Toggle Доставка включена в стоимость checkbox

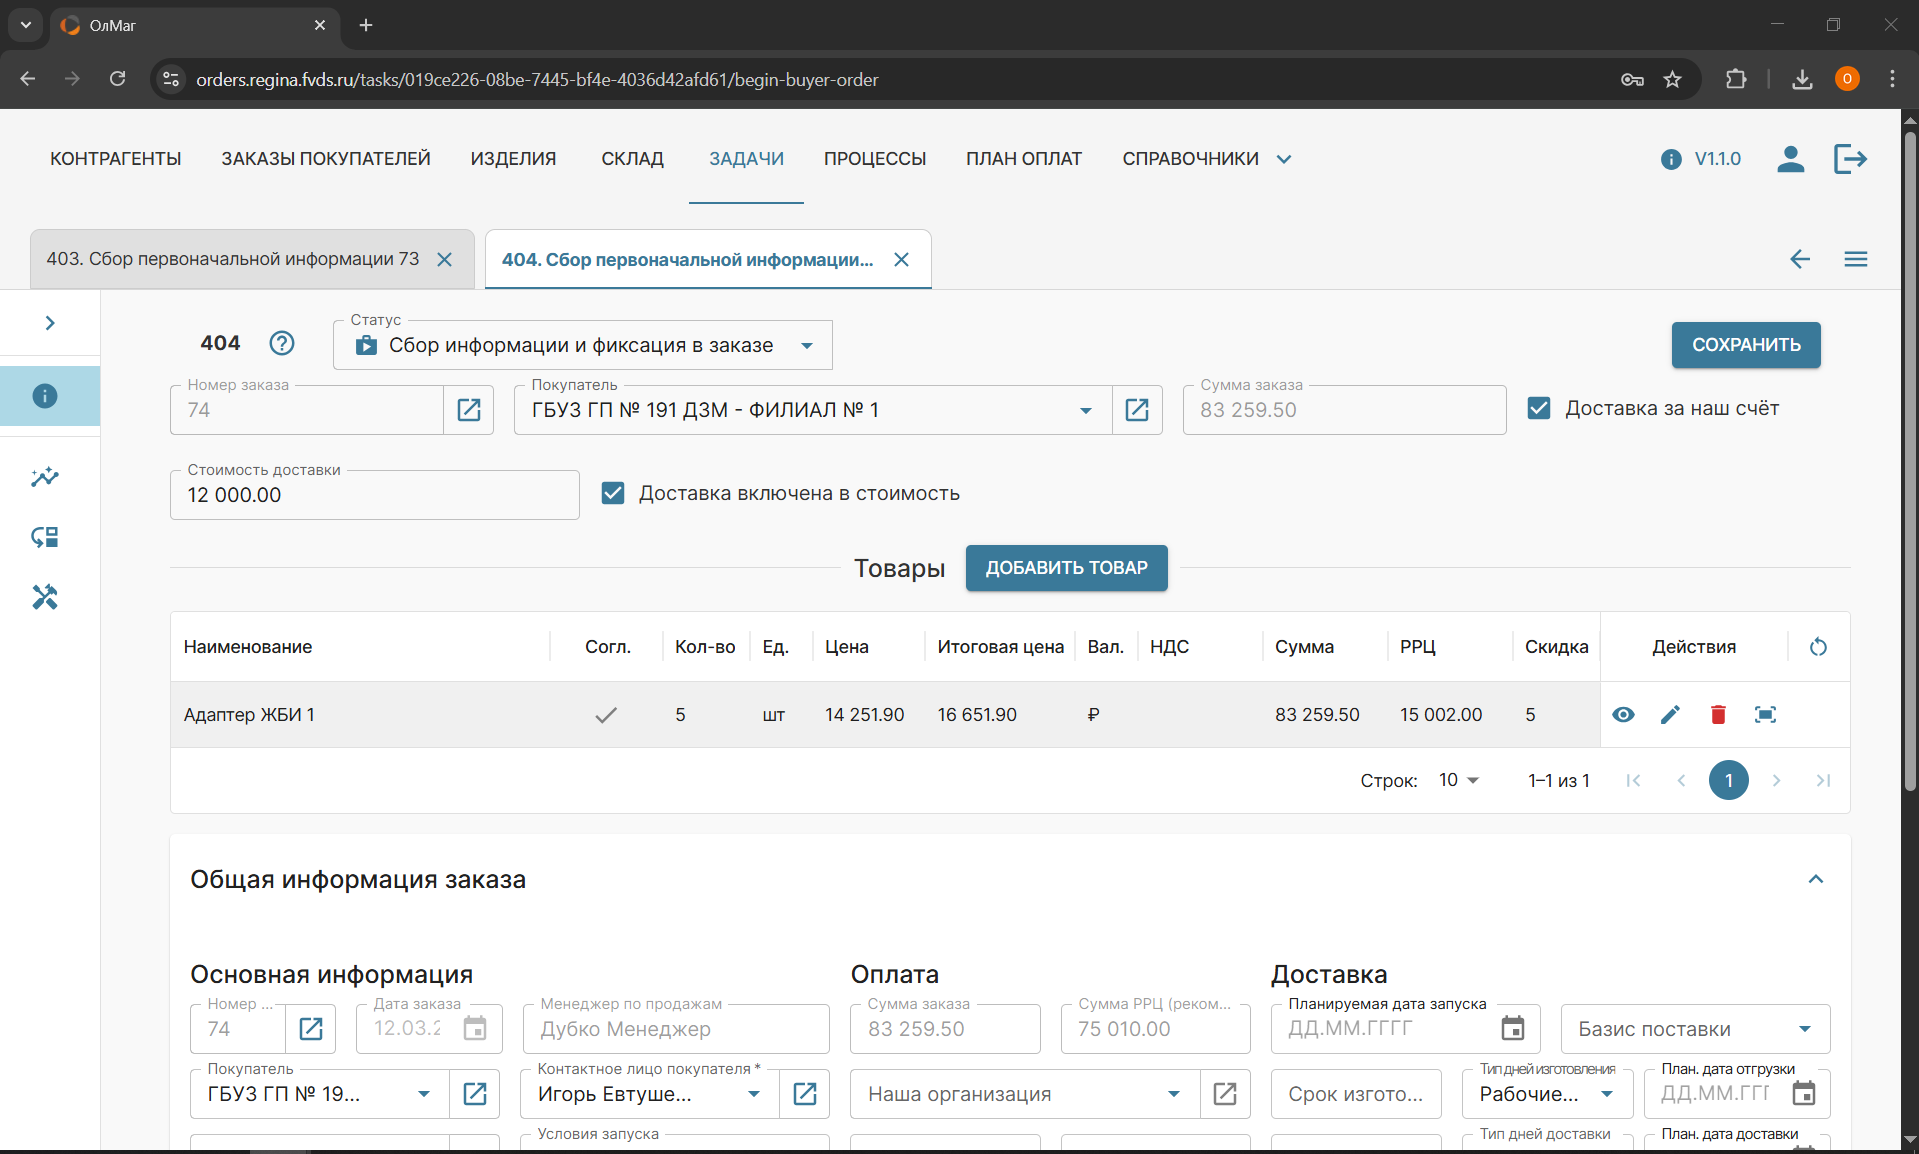[613, 493]
